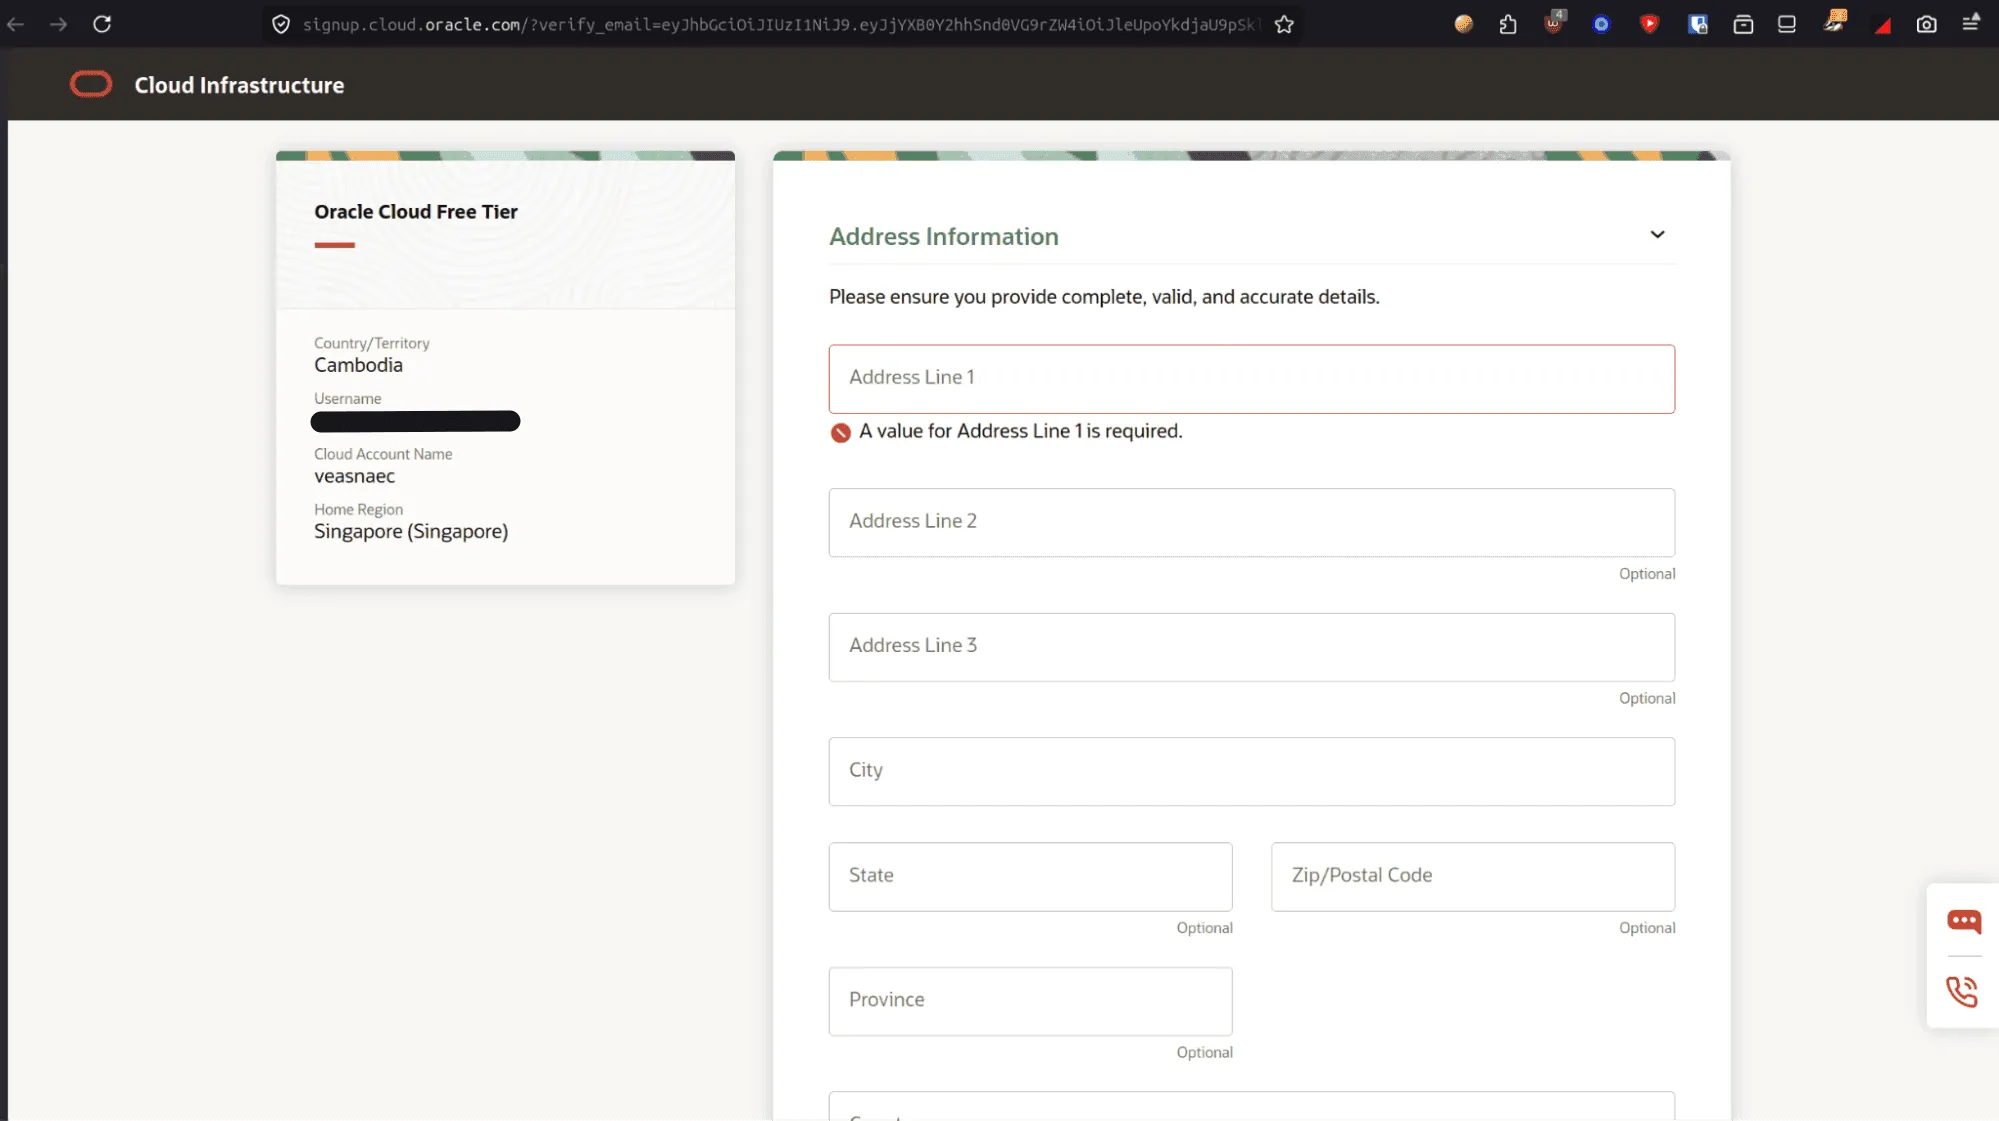
Task: Click the Cloud Infrastructure header title
Action: (239, 85)
